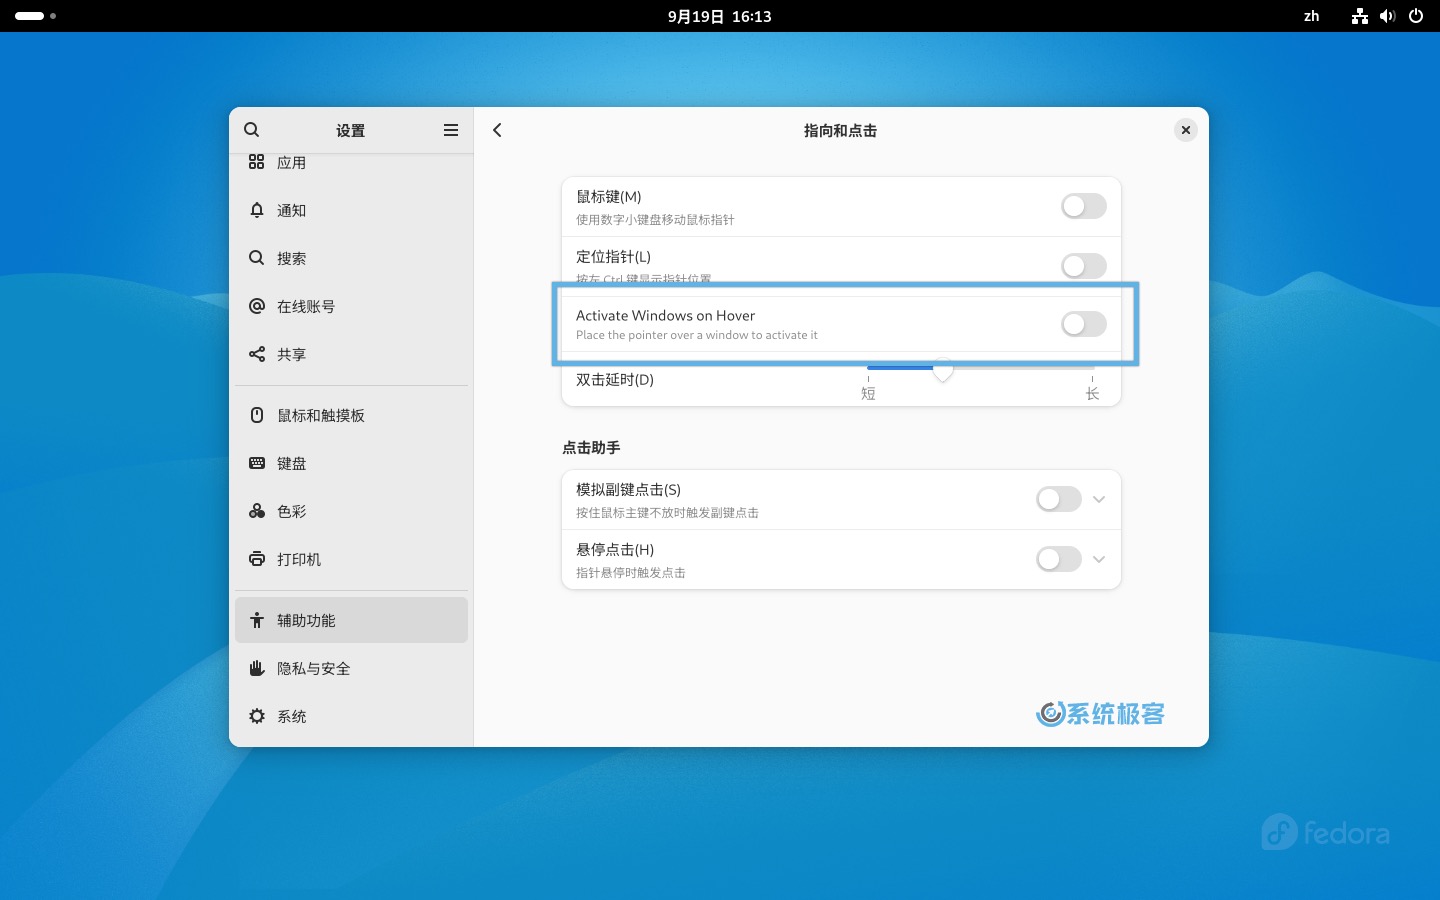Click 按住鼠标主键不放时触发副键点击 description
Screen dimensions: 1440x900
(x=667, y=513)
